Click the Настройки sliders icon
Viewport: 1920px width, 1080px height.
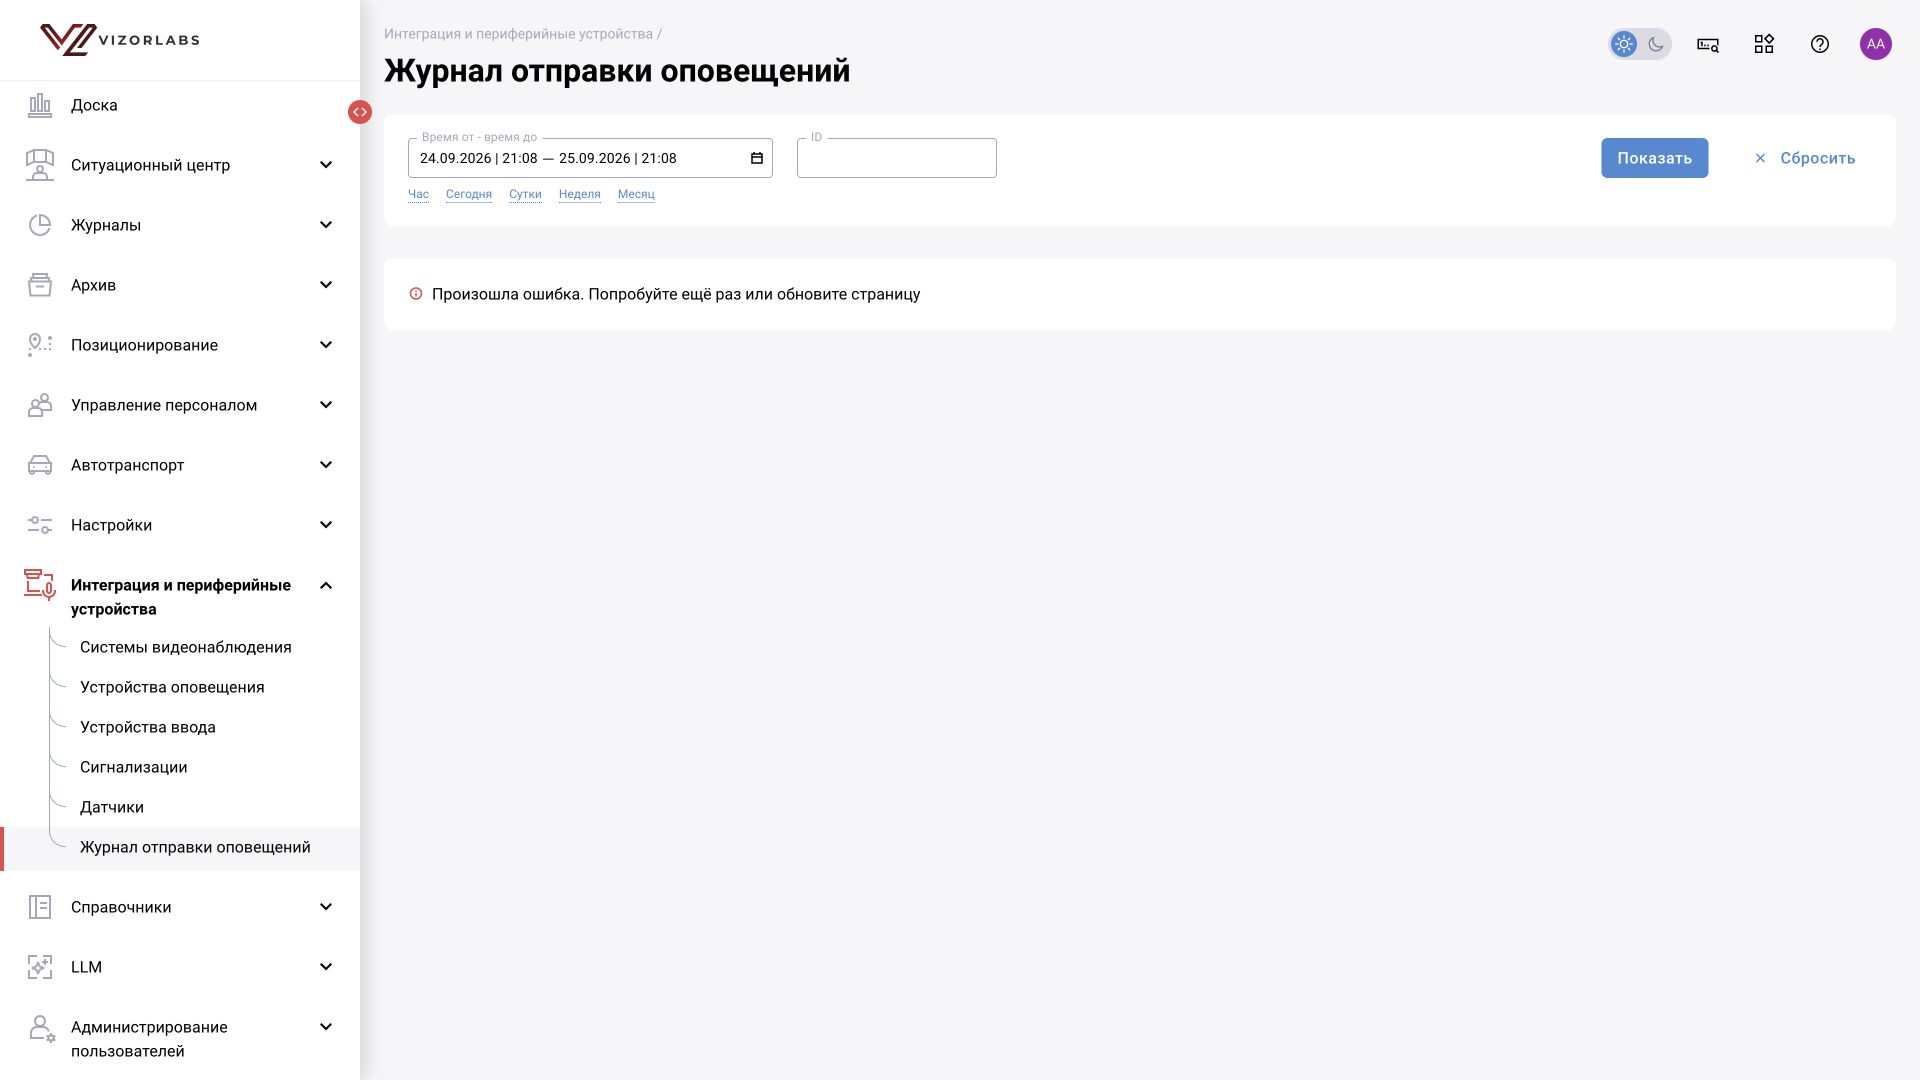click(40, 525)
